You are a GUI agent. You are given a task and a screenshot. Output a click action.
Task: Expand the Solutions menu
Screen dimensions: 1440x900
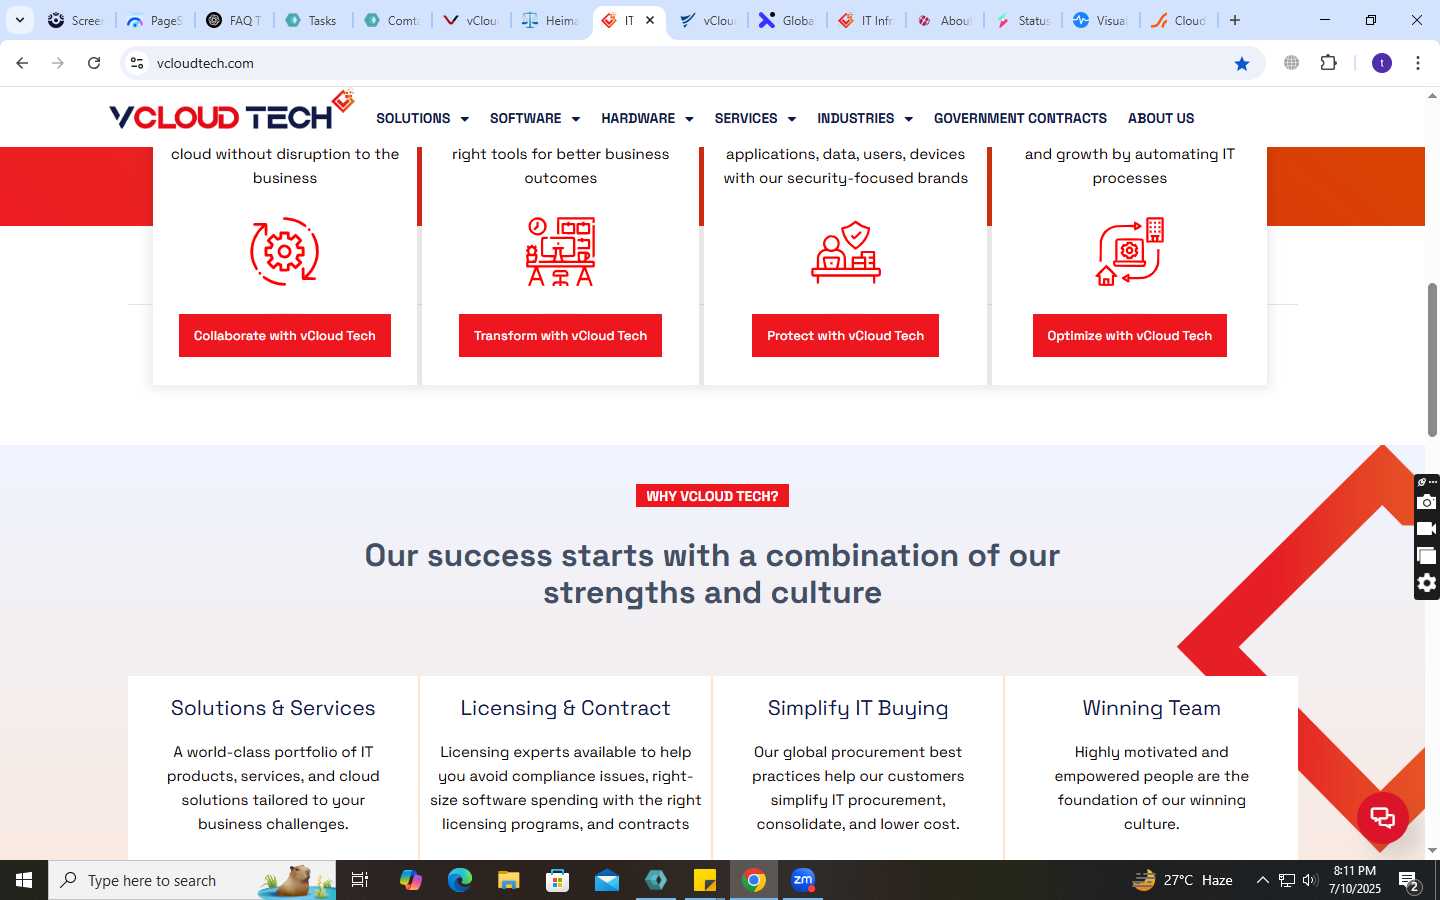(x=422, y=118)
